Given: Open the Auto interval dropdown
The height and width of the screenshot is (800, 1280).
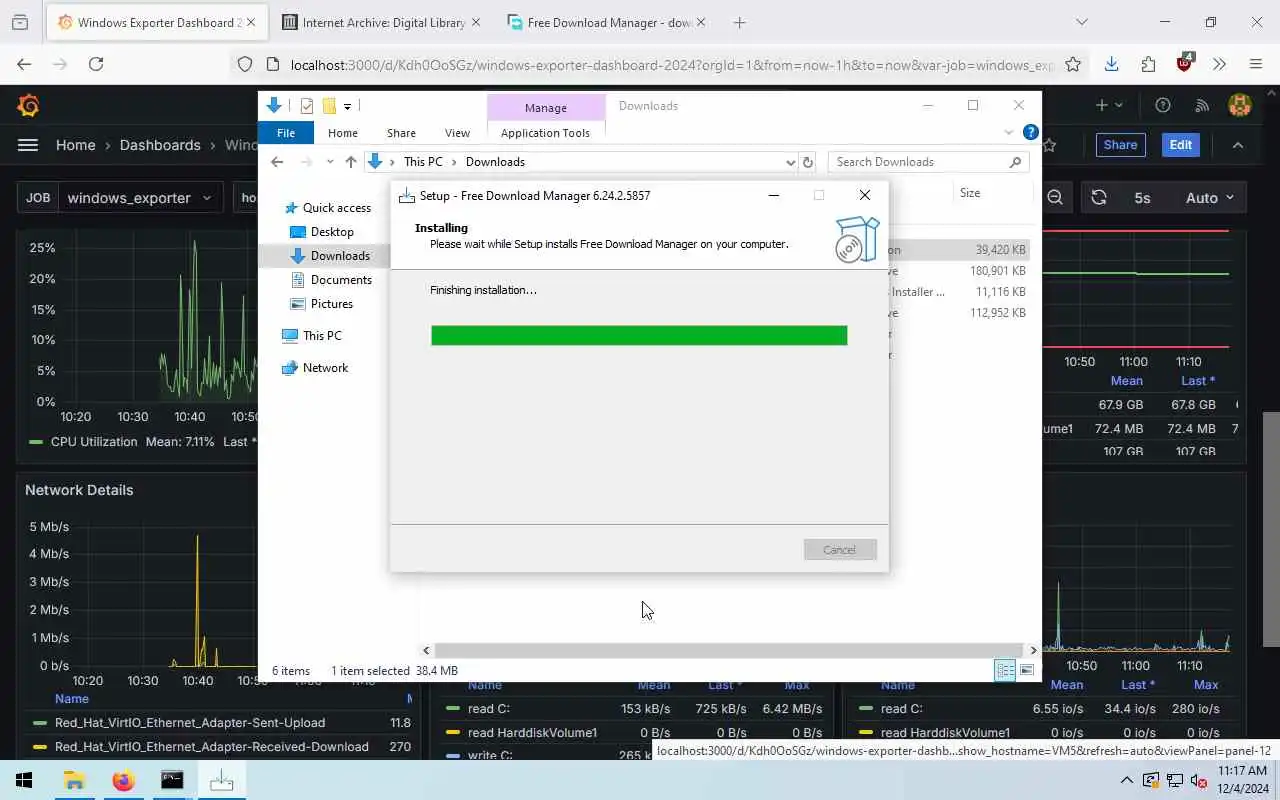Looking at the screenshot, I should pos(1209,198).
